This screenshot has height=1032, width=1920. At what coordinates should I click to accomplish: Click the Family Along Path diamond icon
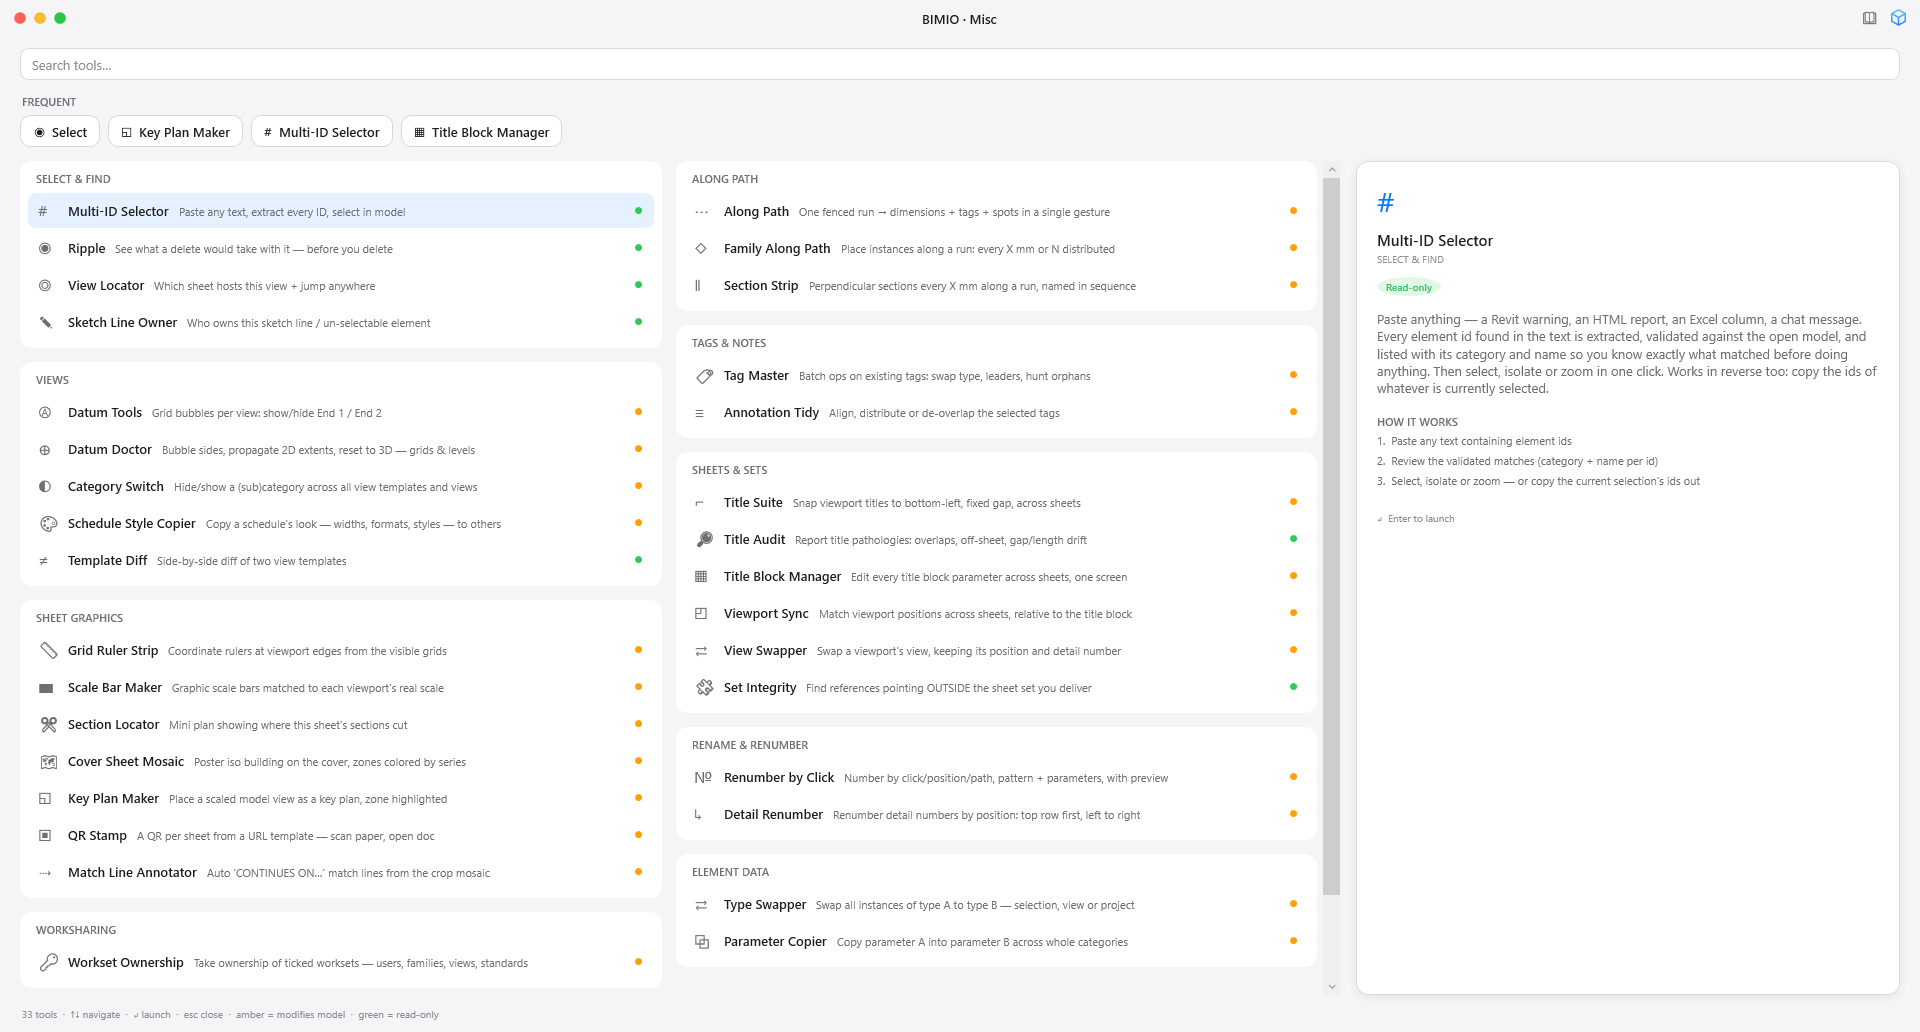pyautogui.click(x=701, y=248)
